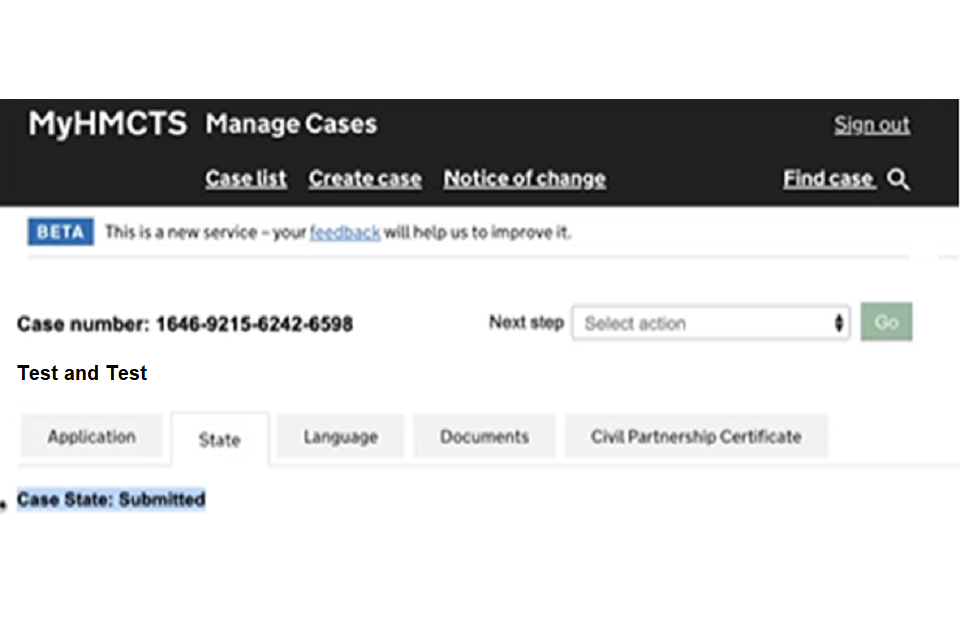The height and width of the screenshot is (640, 960).
Task: Open the feedback link in the banner
Action: pyautogui.click(x=344, y=233)
